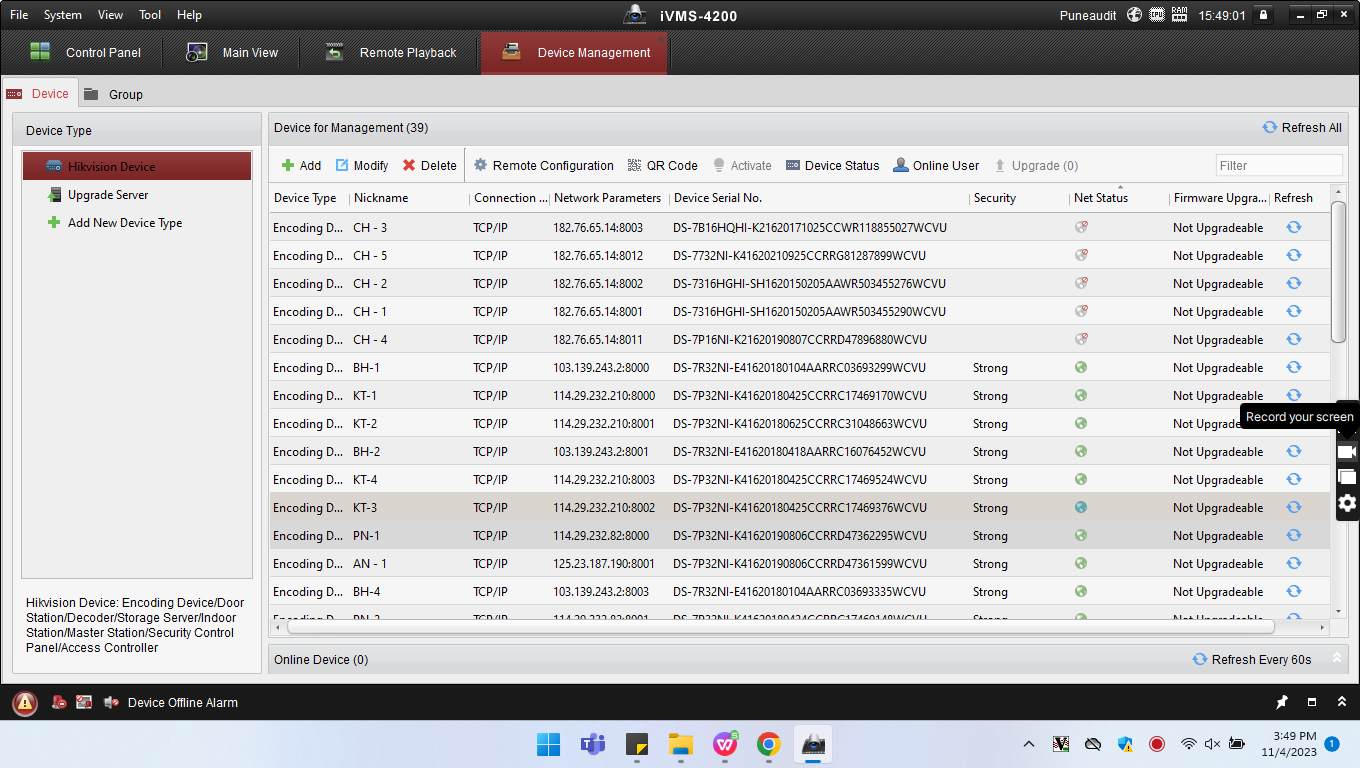The width and height of the screenshot is (1360, 768).
Task: Switch to the Control Panel tab
Action: click(85, 53)
